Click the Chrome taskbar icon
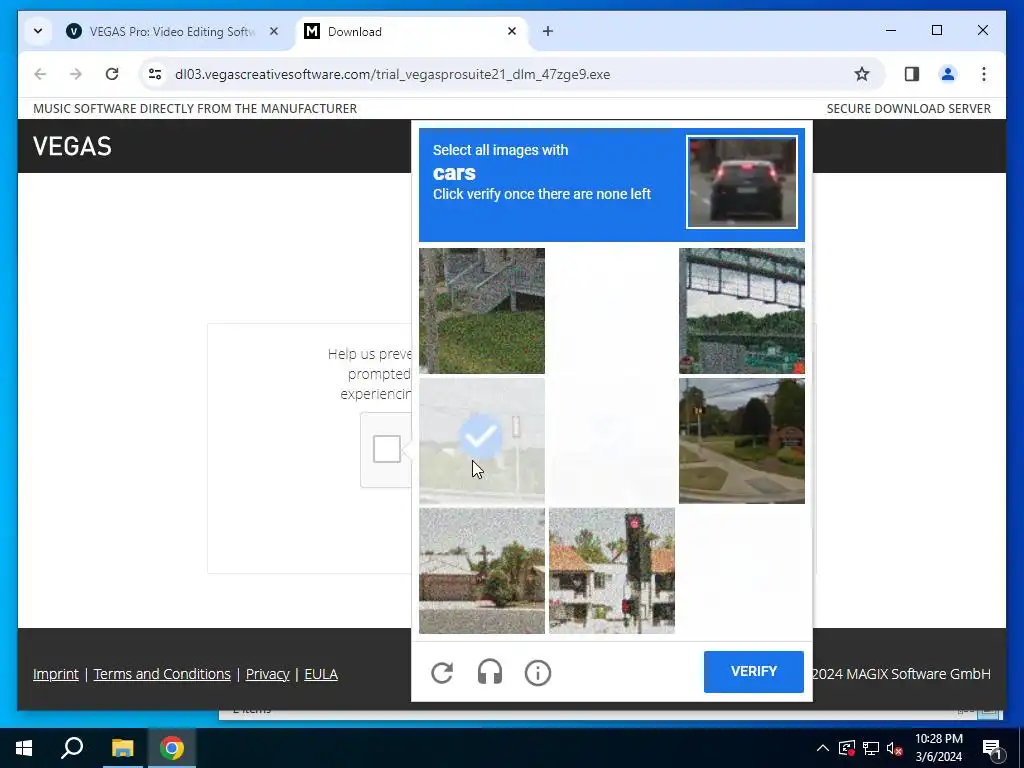This screenshot has height=768, width=1024. pos(172,748)
